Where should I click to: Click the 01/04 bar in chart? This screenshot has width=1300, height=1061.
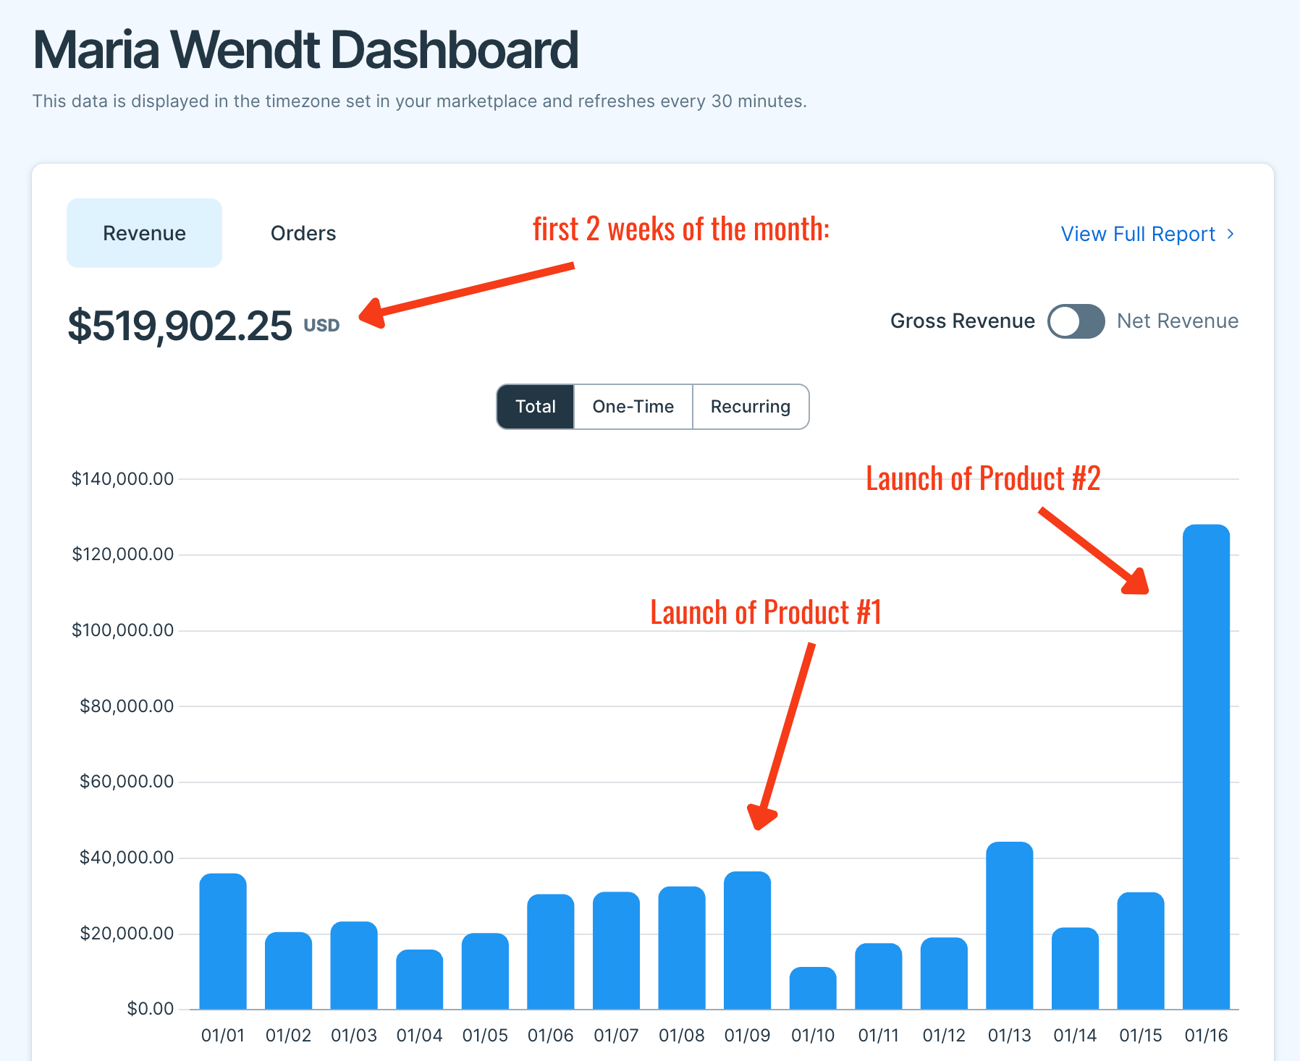coord(419,979)
